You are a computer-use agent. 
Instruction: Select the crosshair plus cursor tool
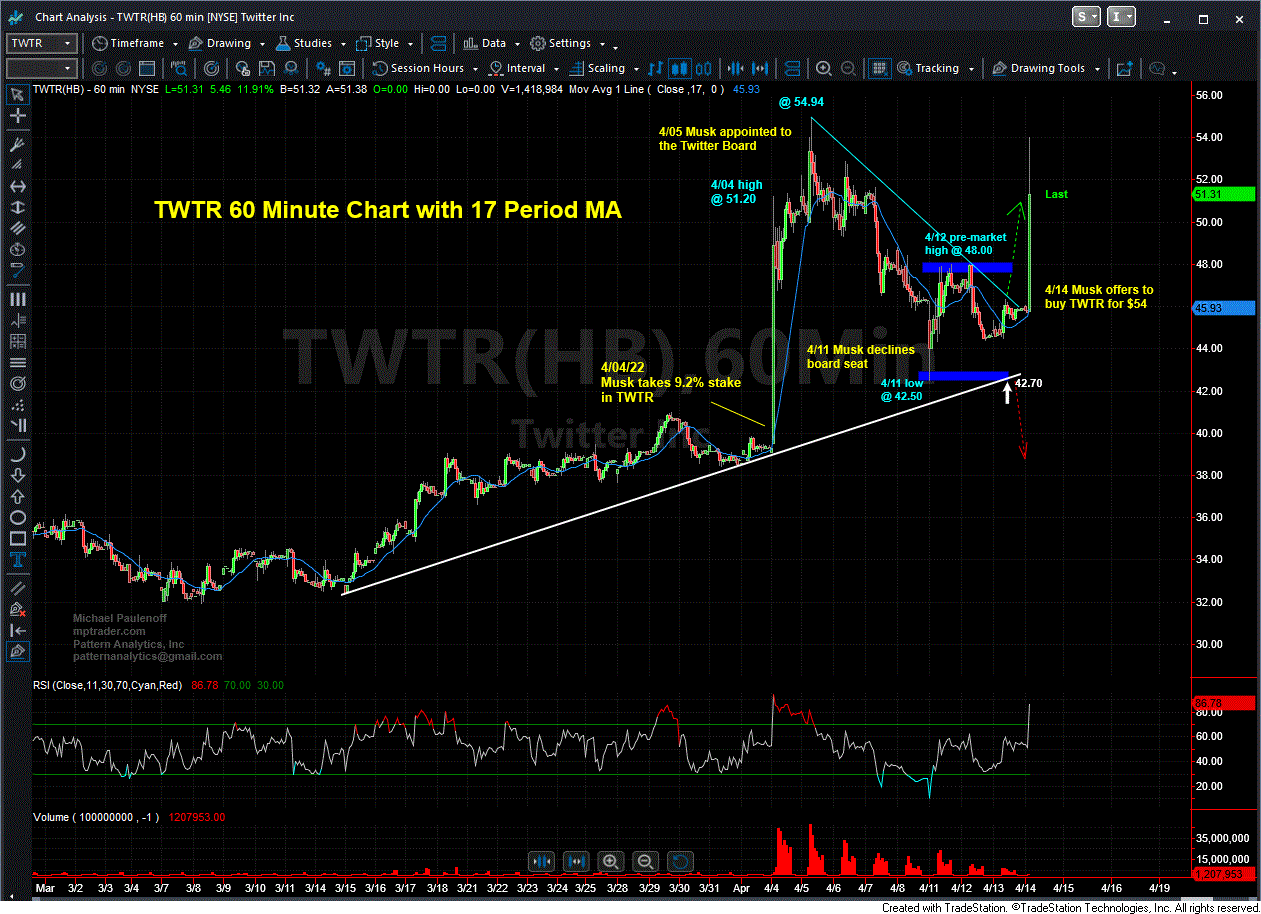17,118
